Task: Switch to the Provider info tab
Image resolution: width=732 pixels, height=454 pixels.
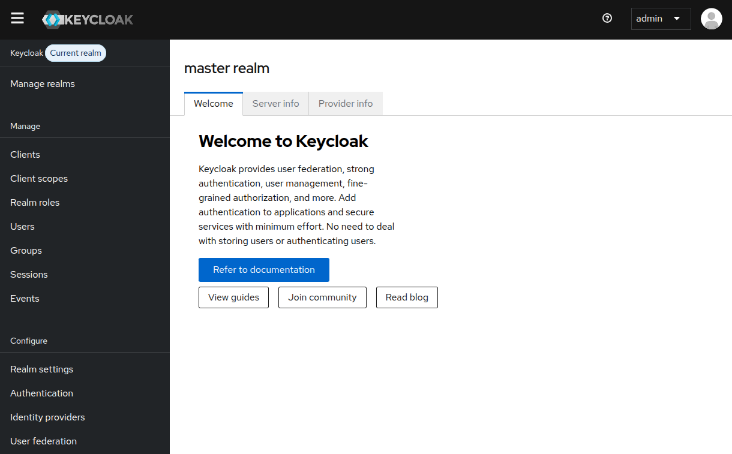Action: click(x=345, y=104)
